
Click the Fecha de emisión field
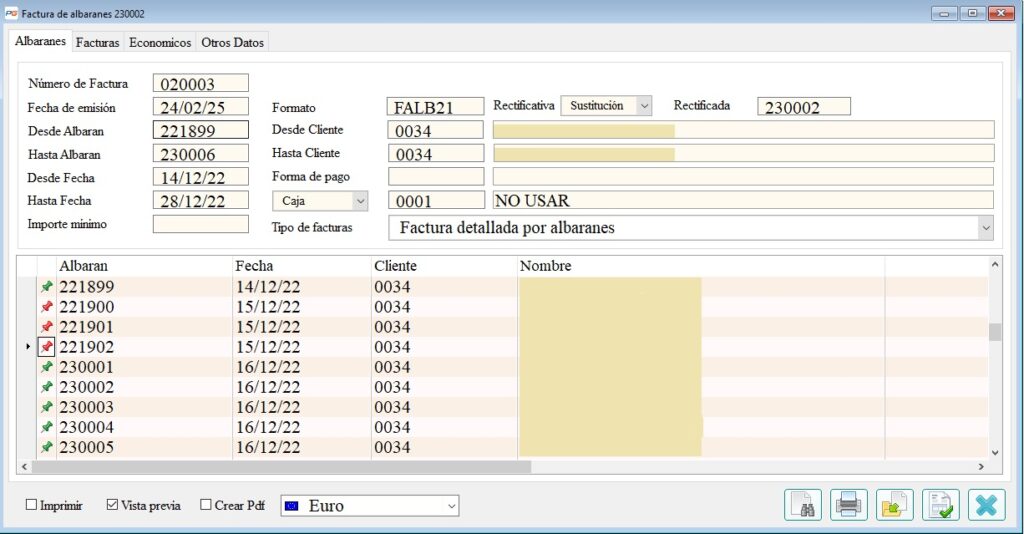(x=200, y=107)
